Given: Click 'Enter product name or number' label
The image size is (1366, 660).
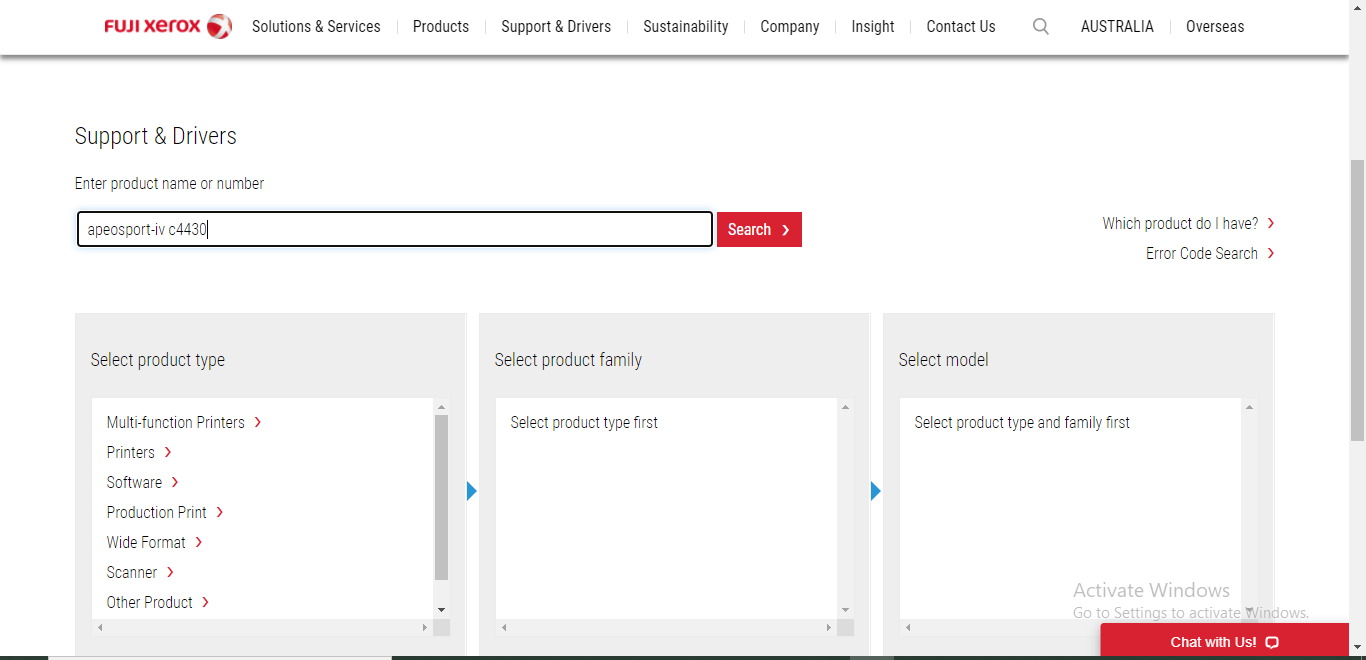Looking at the screenshot, I should 170,184.
